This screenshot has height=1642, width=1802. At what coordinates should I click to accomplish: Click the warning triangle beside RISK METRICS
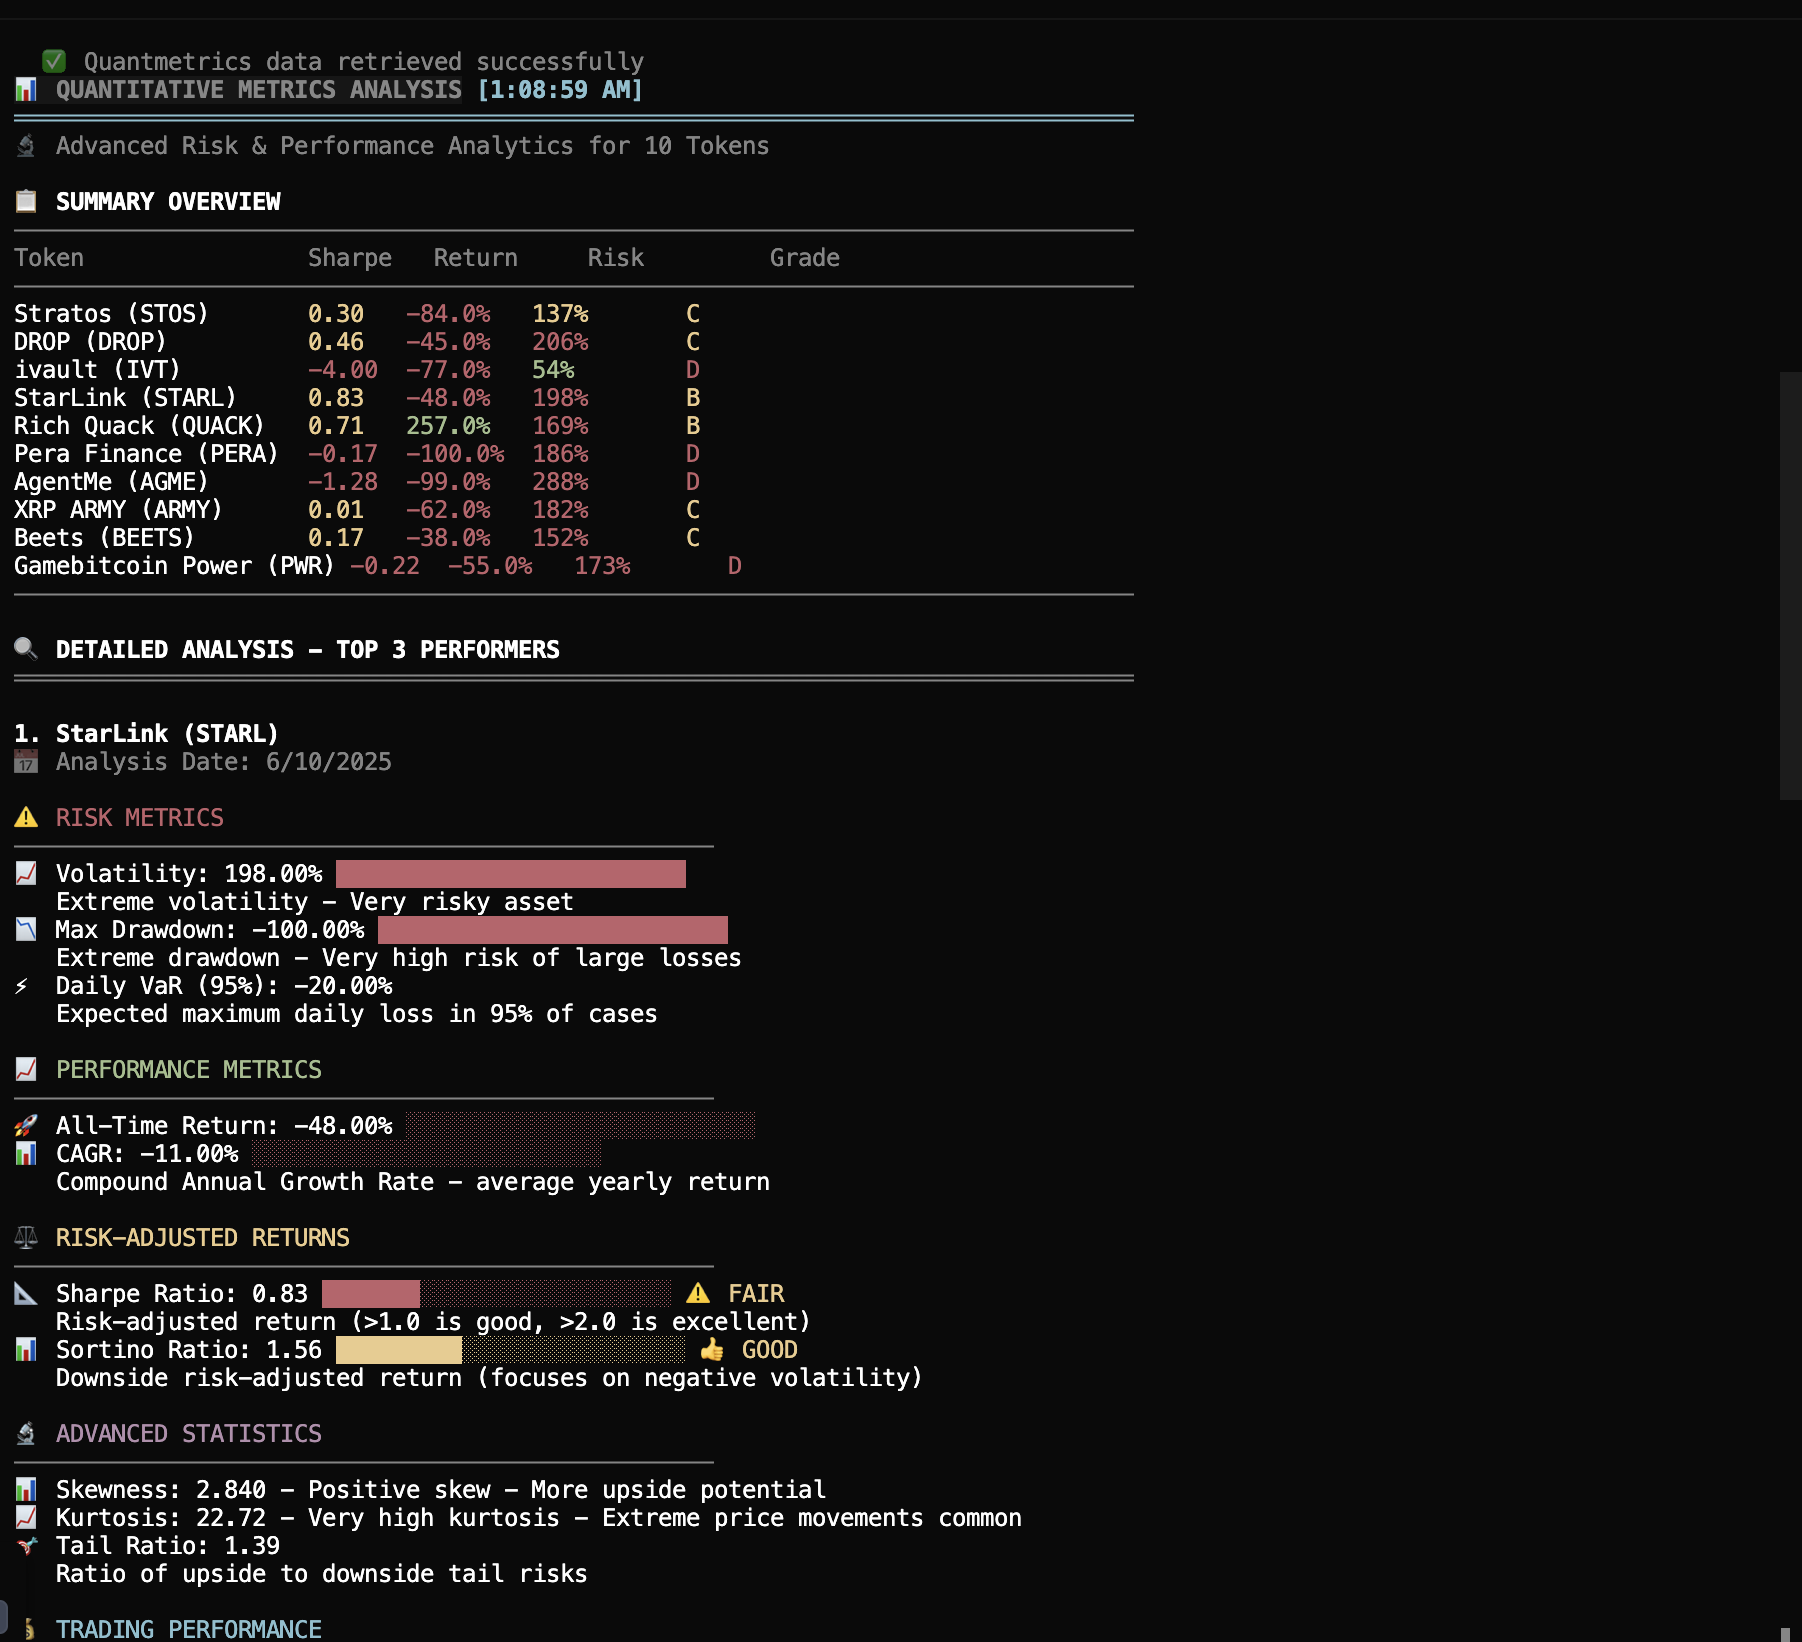[x=25, y=817]
